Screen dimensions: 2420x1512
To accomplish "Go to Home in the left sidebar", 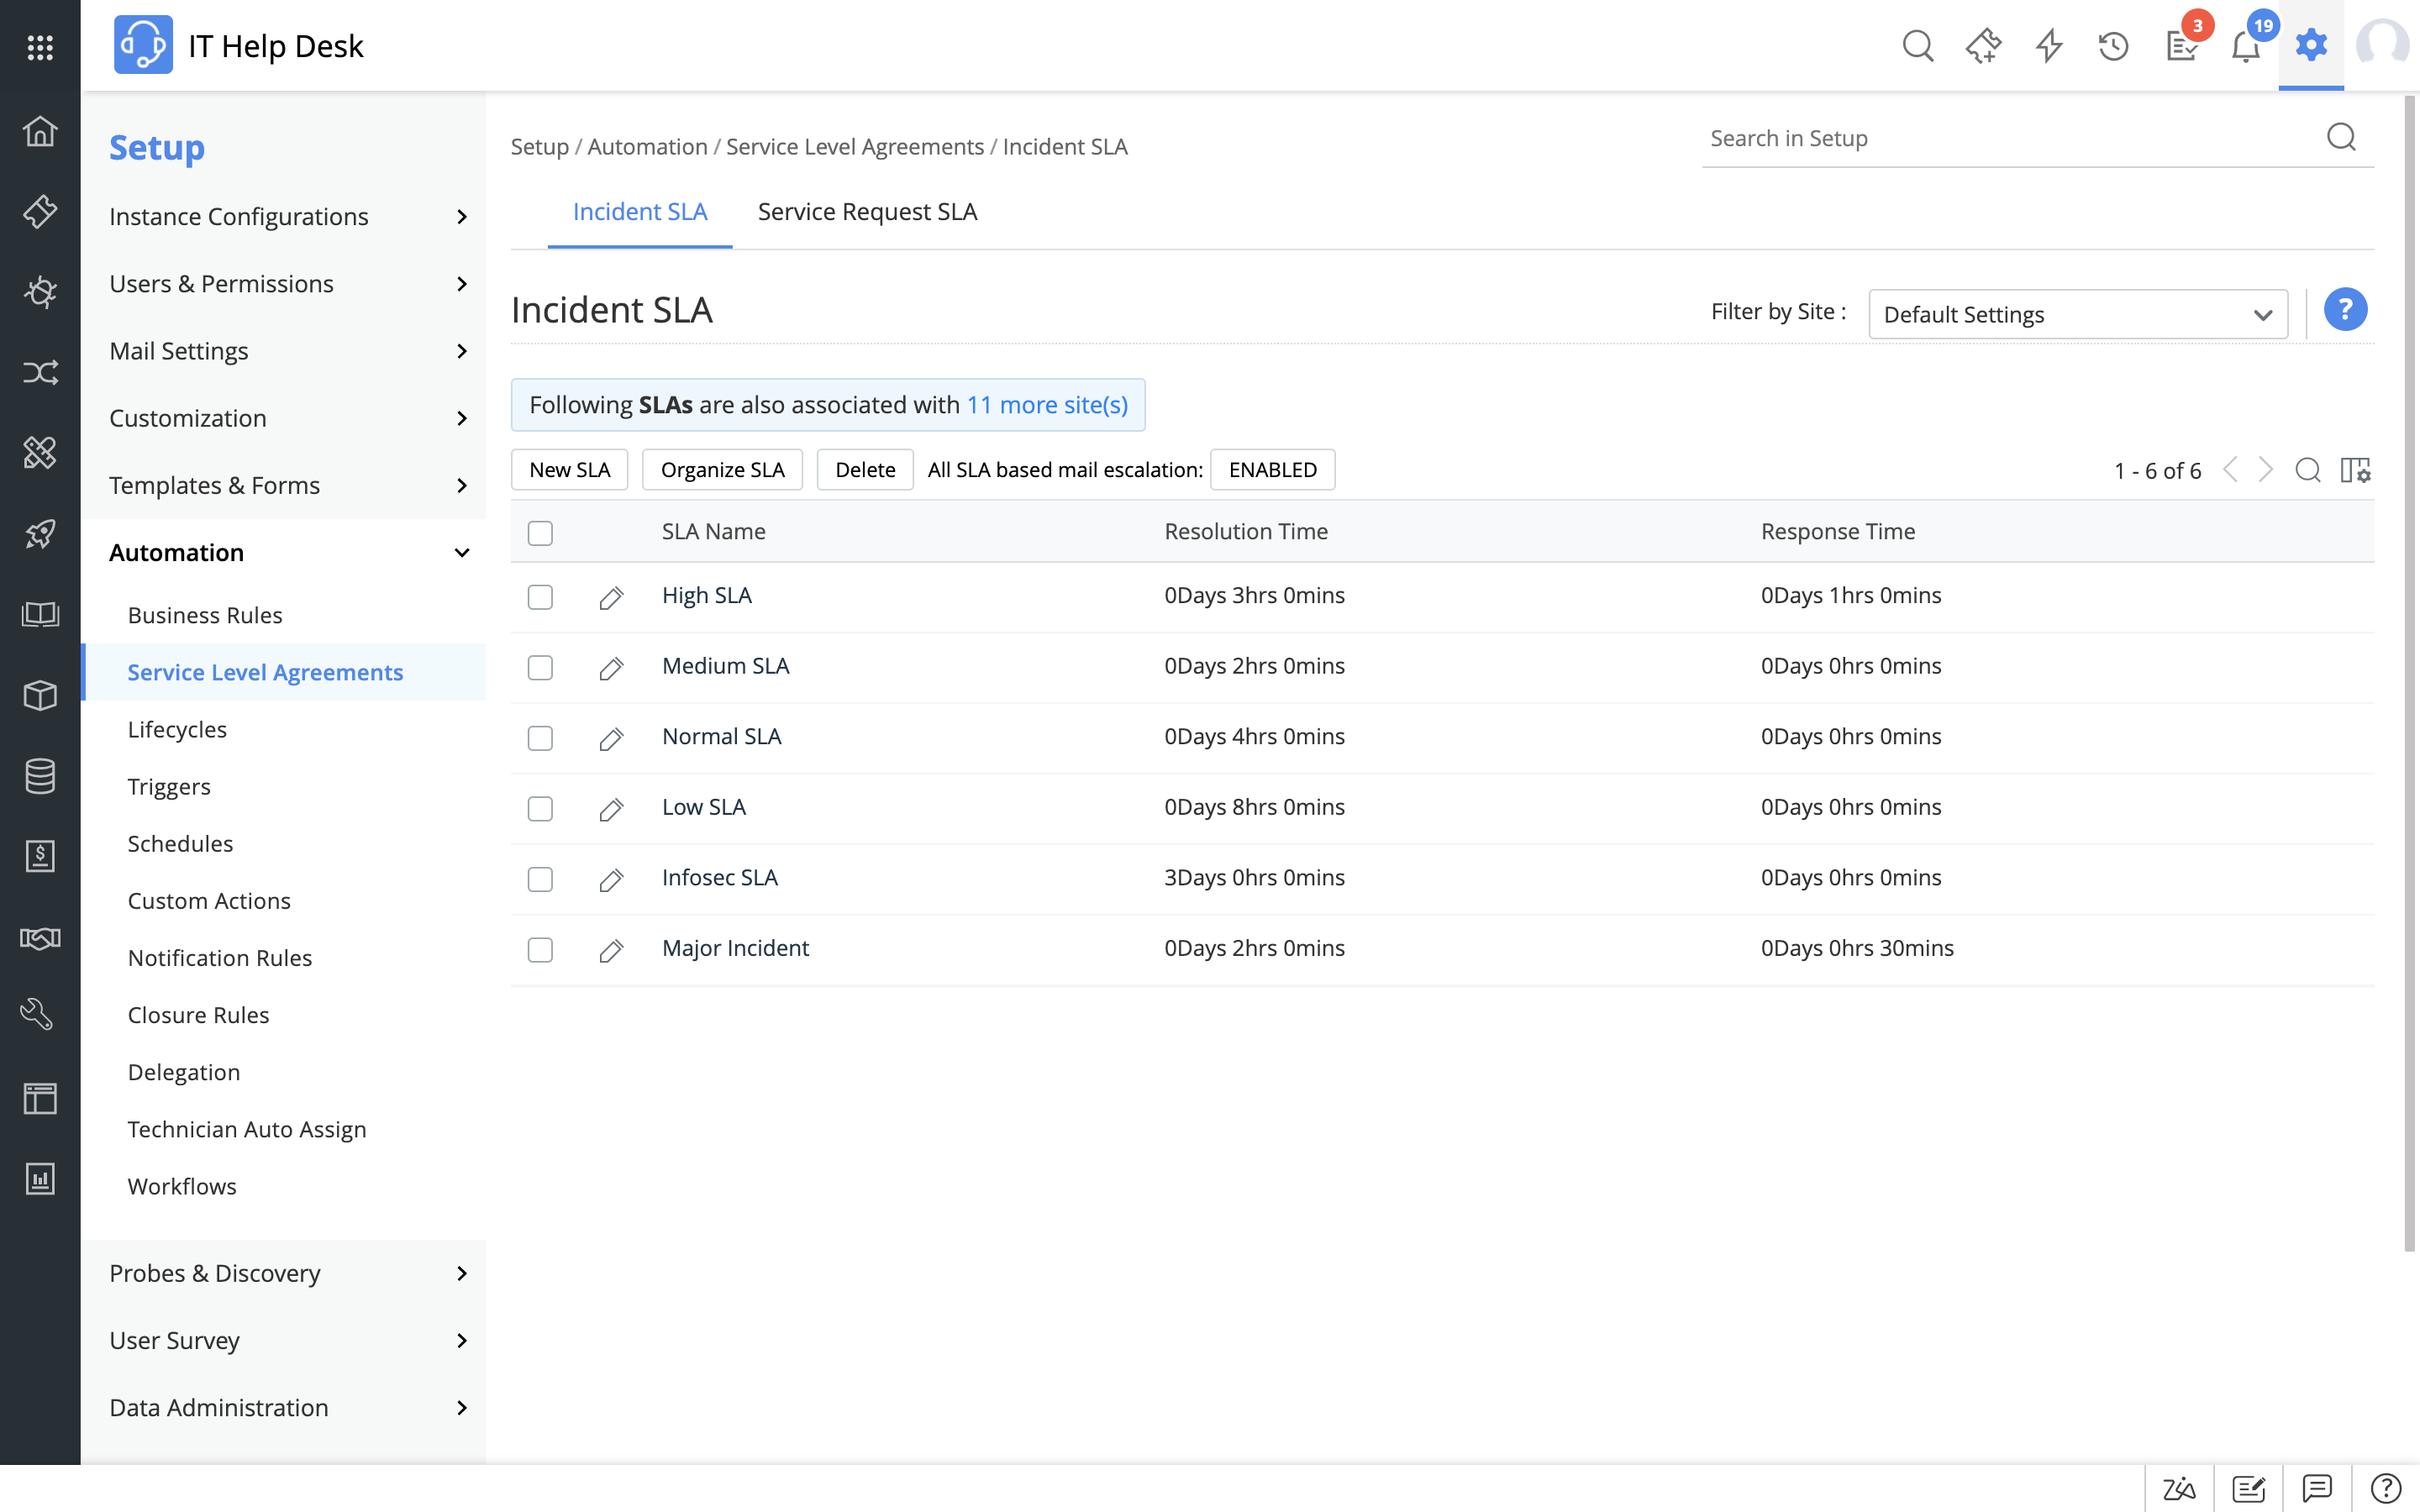I will click(x=40, y=131).
